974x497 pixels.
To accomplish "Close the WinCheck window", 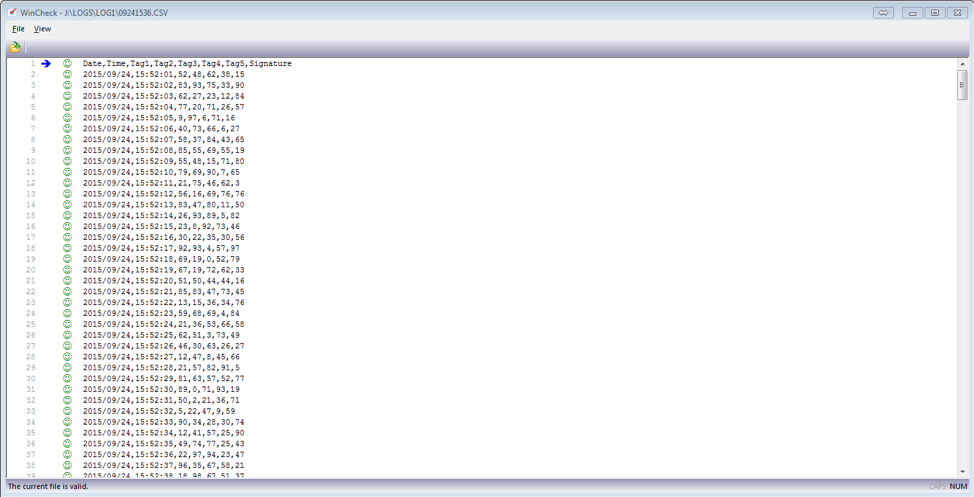I will [x=957, y=12].
